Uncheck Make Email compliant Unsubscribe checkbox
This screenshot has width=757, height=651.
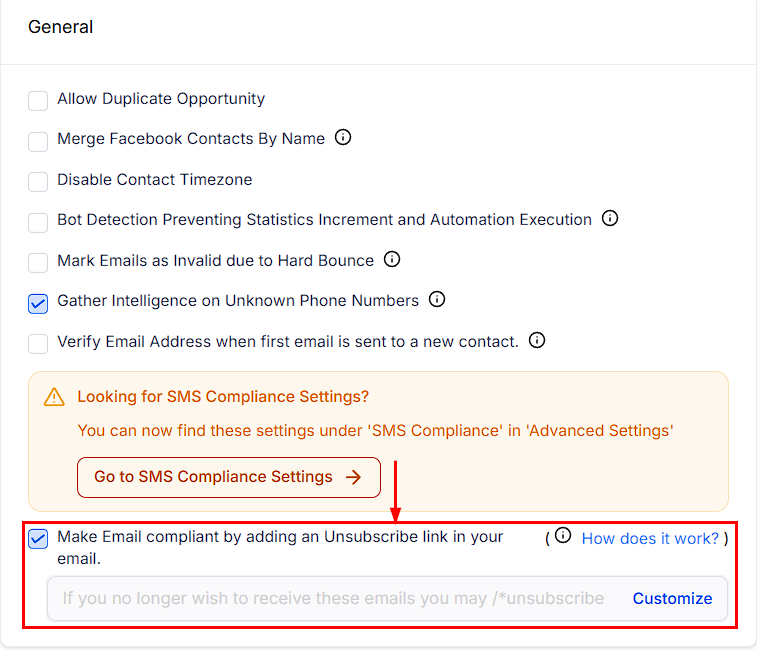point(38,539)
